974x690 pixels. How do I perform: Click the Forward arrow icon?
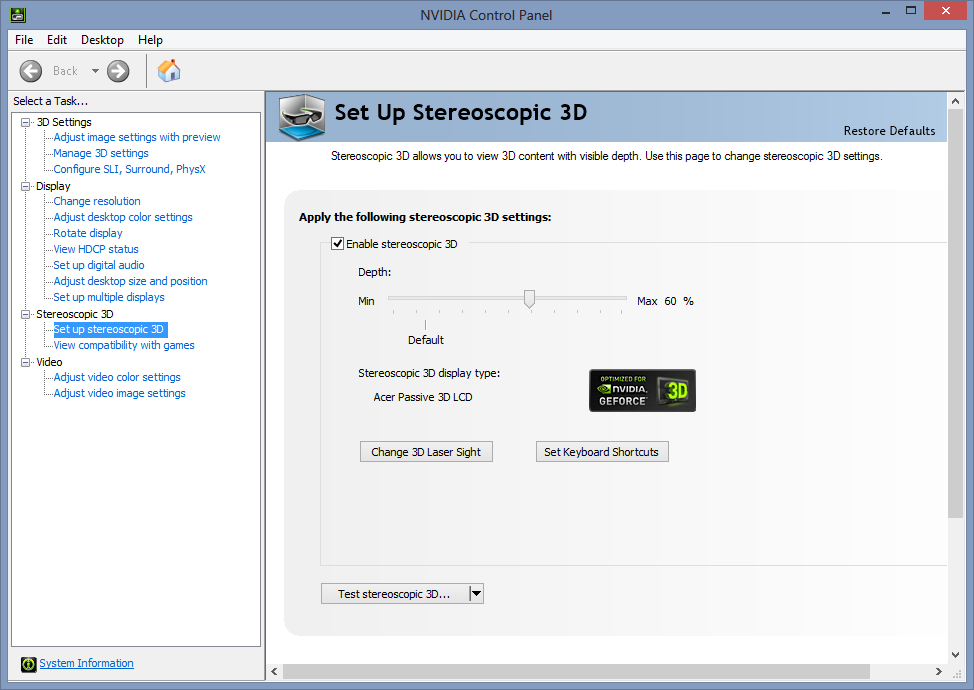[x=118, y=71]
